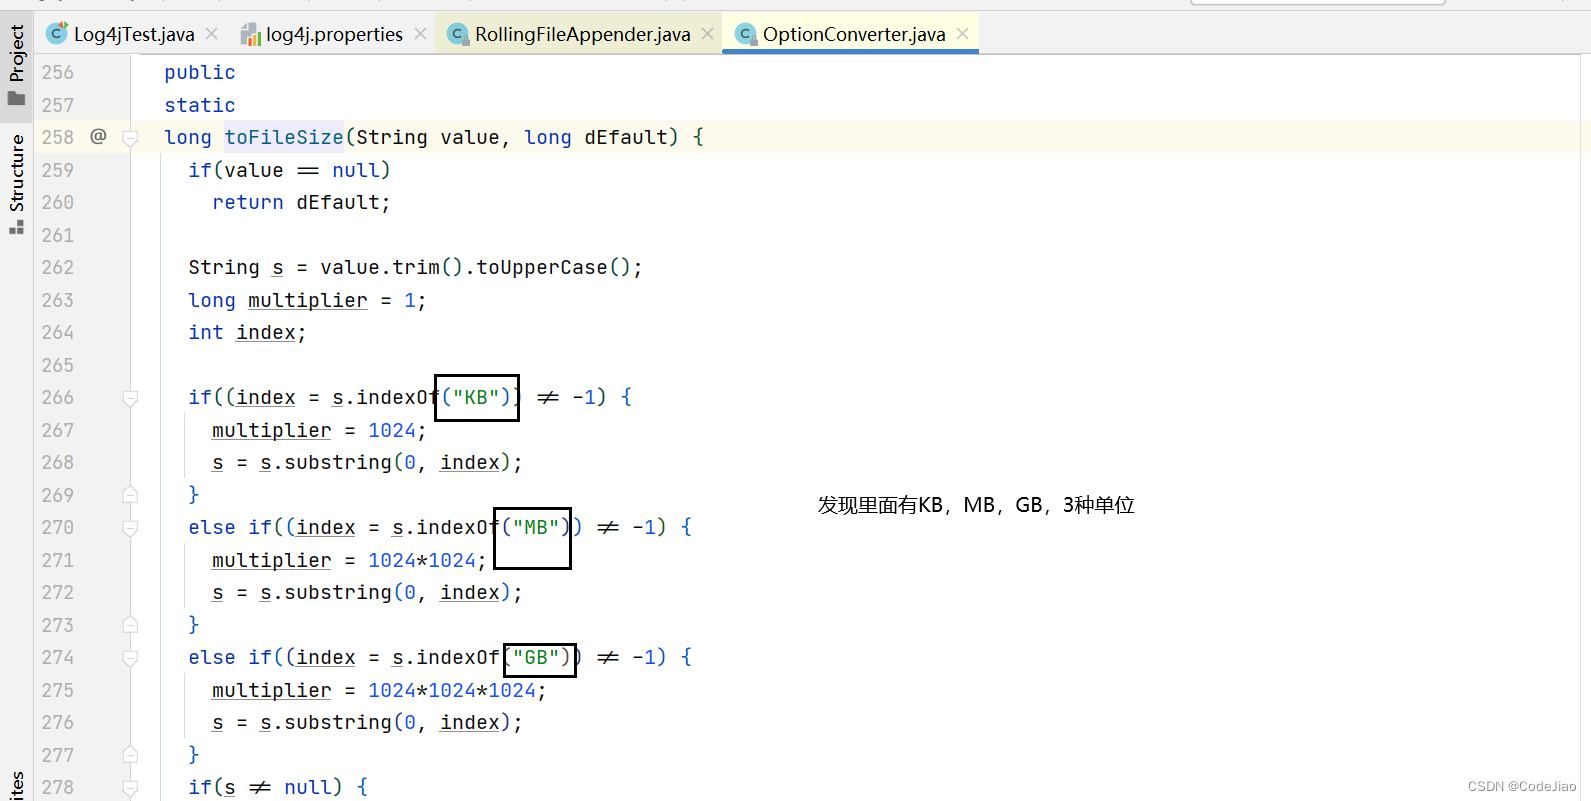1591x801 pixels.
Task: Click the 1024*1024 value on line 271
Action: (x=422, y=560)
